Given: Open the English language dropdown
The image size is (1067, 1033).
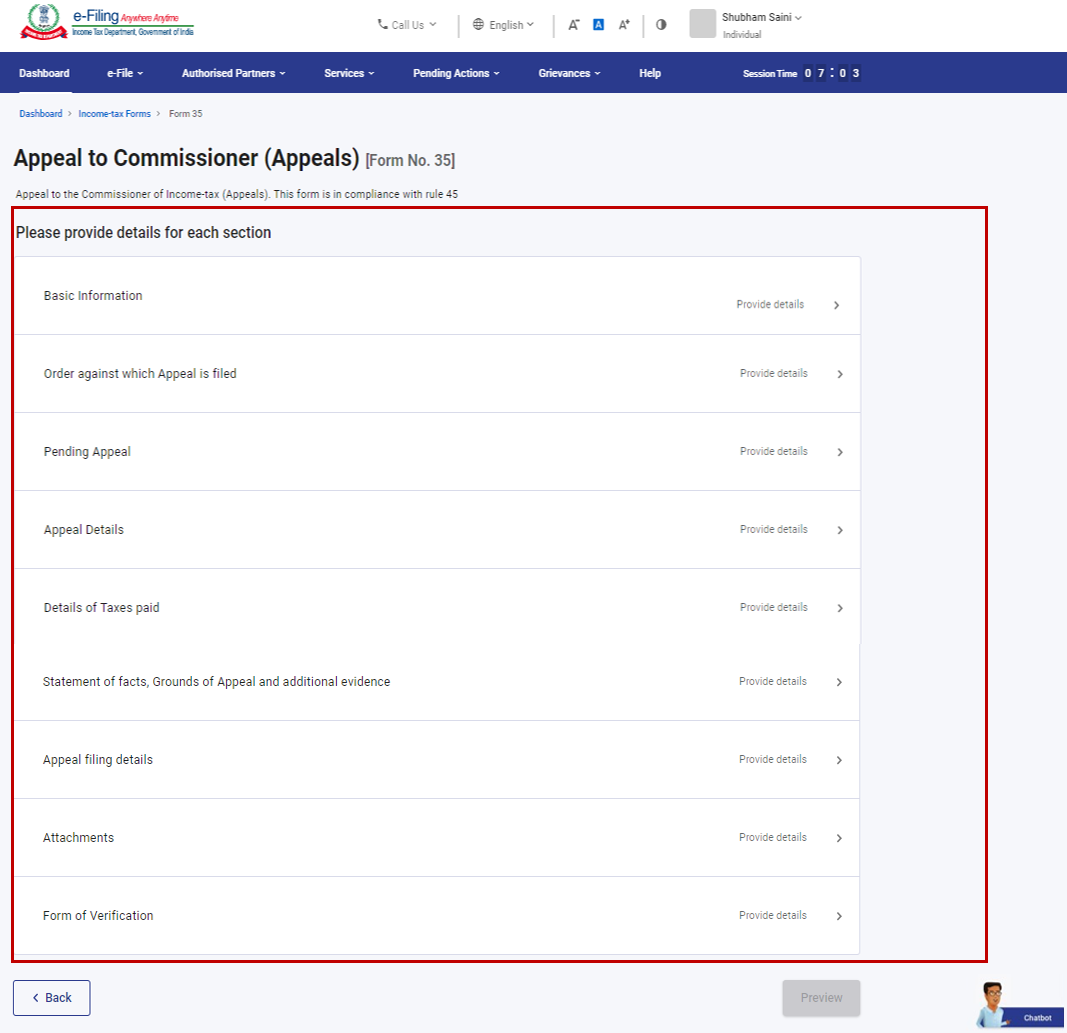Looking at the screenshot, I should tap(504, 25).
